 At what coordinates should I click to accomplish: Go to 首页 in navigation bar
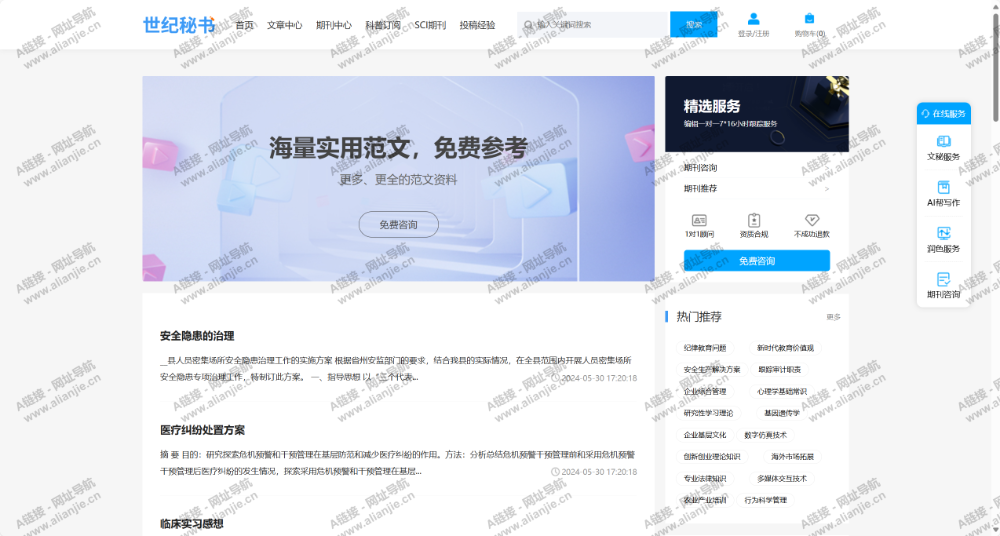pos(244,25)
